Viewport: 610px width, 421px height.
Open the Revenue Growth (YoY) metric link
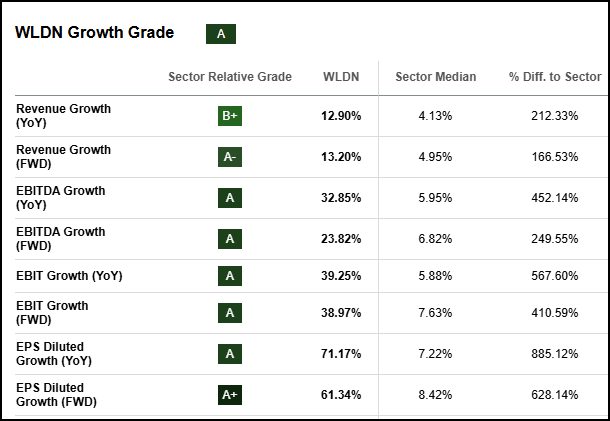click(x=63, y=115)
